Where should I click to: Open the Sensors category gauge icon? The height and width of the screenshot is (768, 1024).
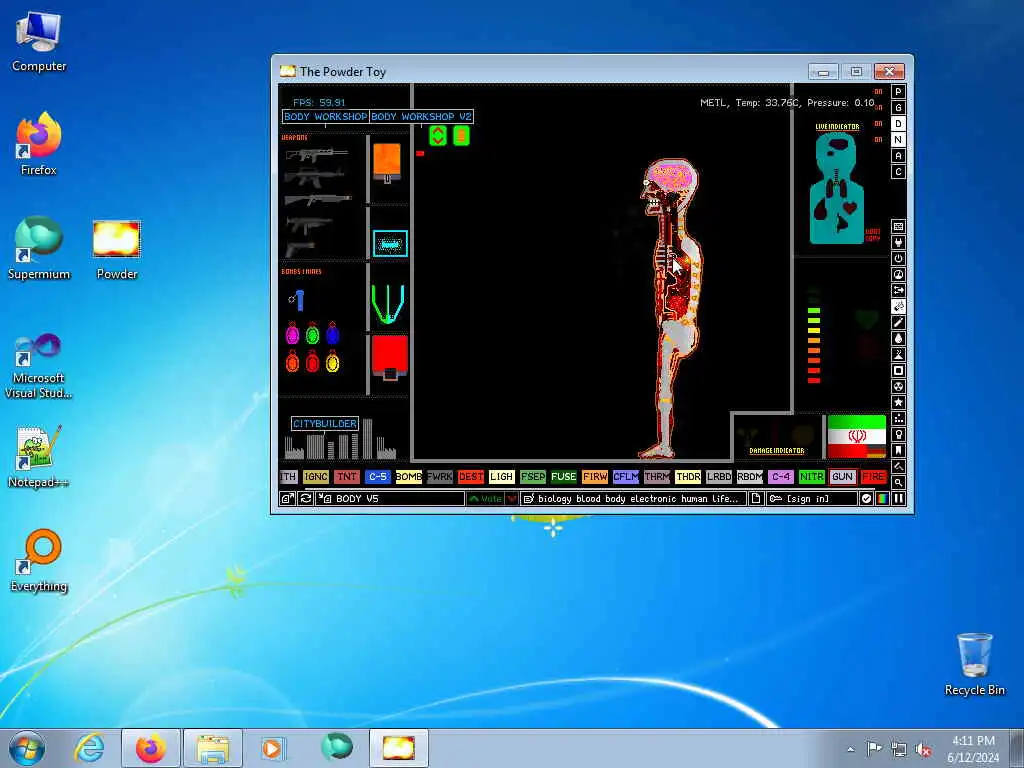898,274
